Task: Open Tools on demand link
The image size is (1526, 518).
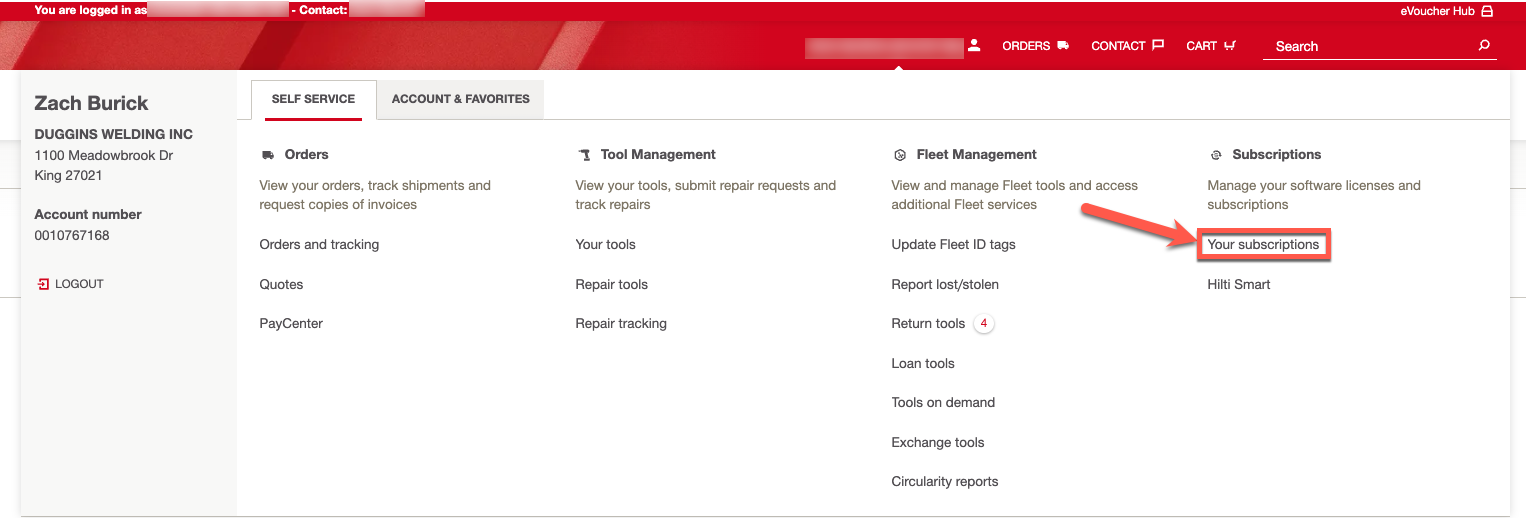Action: click(943, 402)
